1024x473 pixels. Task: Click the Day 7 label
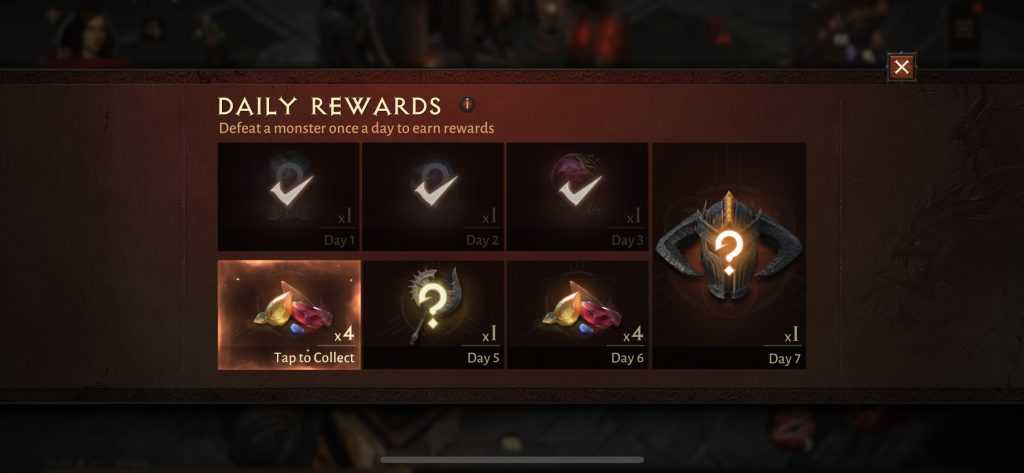(784, 359)
